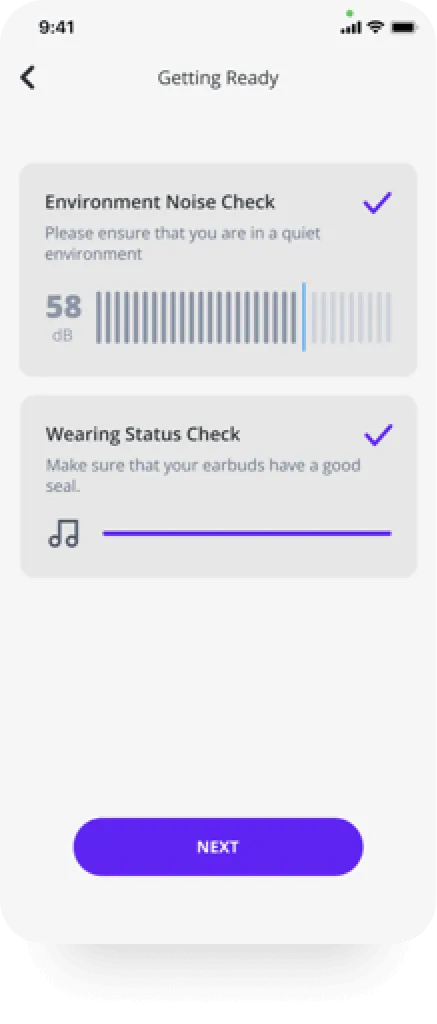Click the purple wearing status progress bar
This screenshot has width=437, height=1024.
tap(247, 534)
